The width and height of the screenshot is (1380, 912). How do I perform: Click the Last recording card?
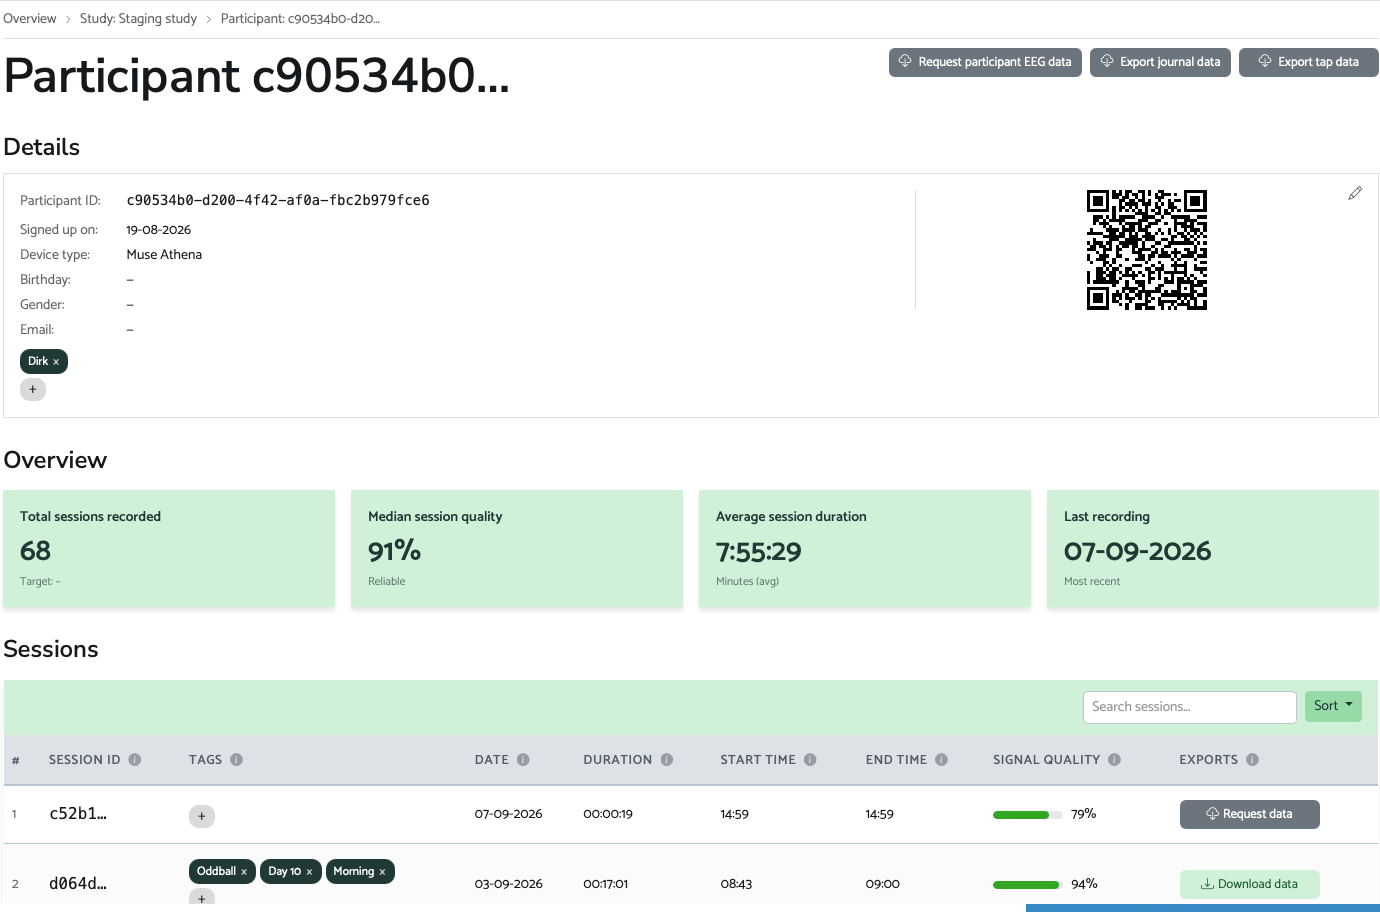1213,549
